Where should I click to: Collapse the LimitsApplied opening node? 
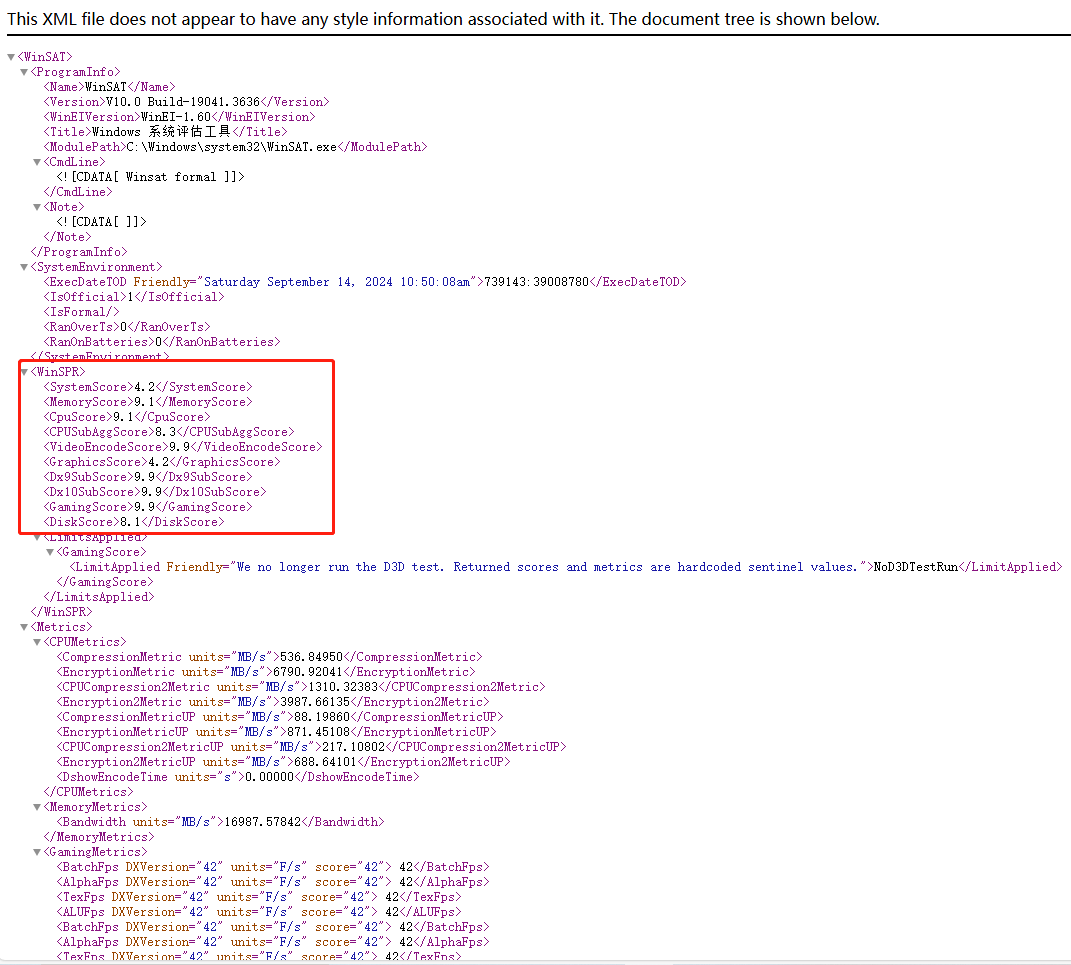tap(37, 537)
